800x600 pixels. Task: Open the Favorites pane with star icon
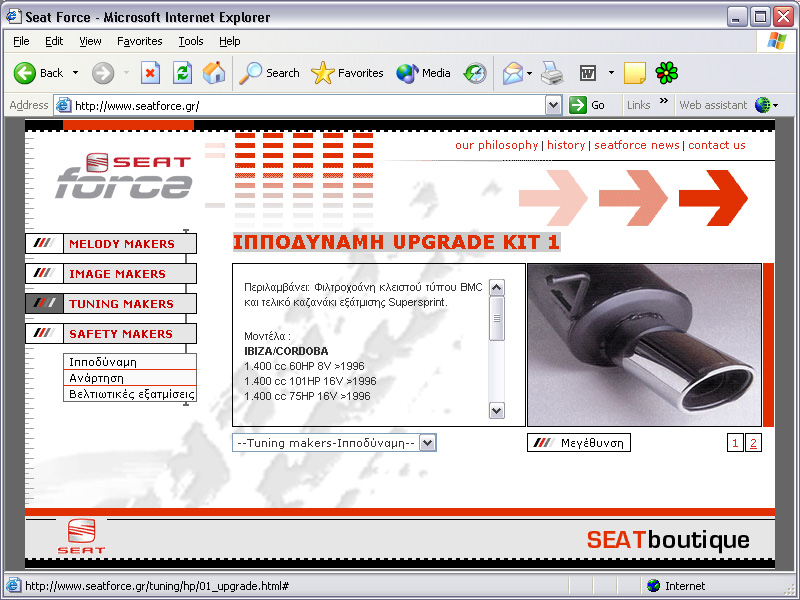pyautogui.click(x=347, y=73)
